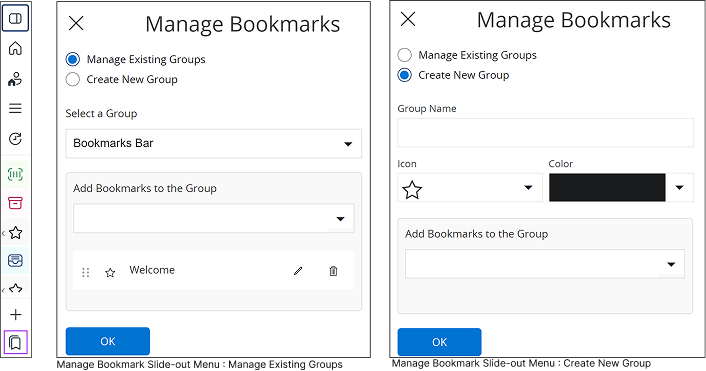
Task: Select Create New Group radio in right panel
Action: [404, 75]
